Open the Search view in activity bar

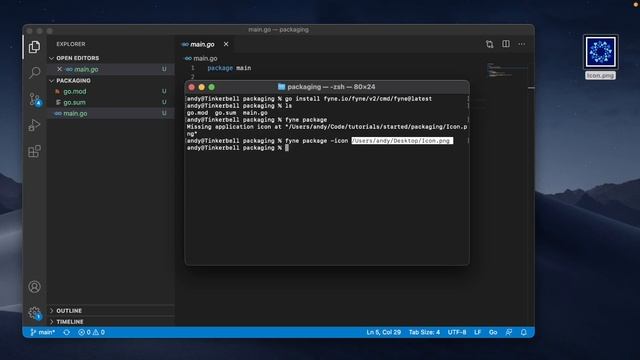tap(34, 73)
